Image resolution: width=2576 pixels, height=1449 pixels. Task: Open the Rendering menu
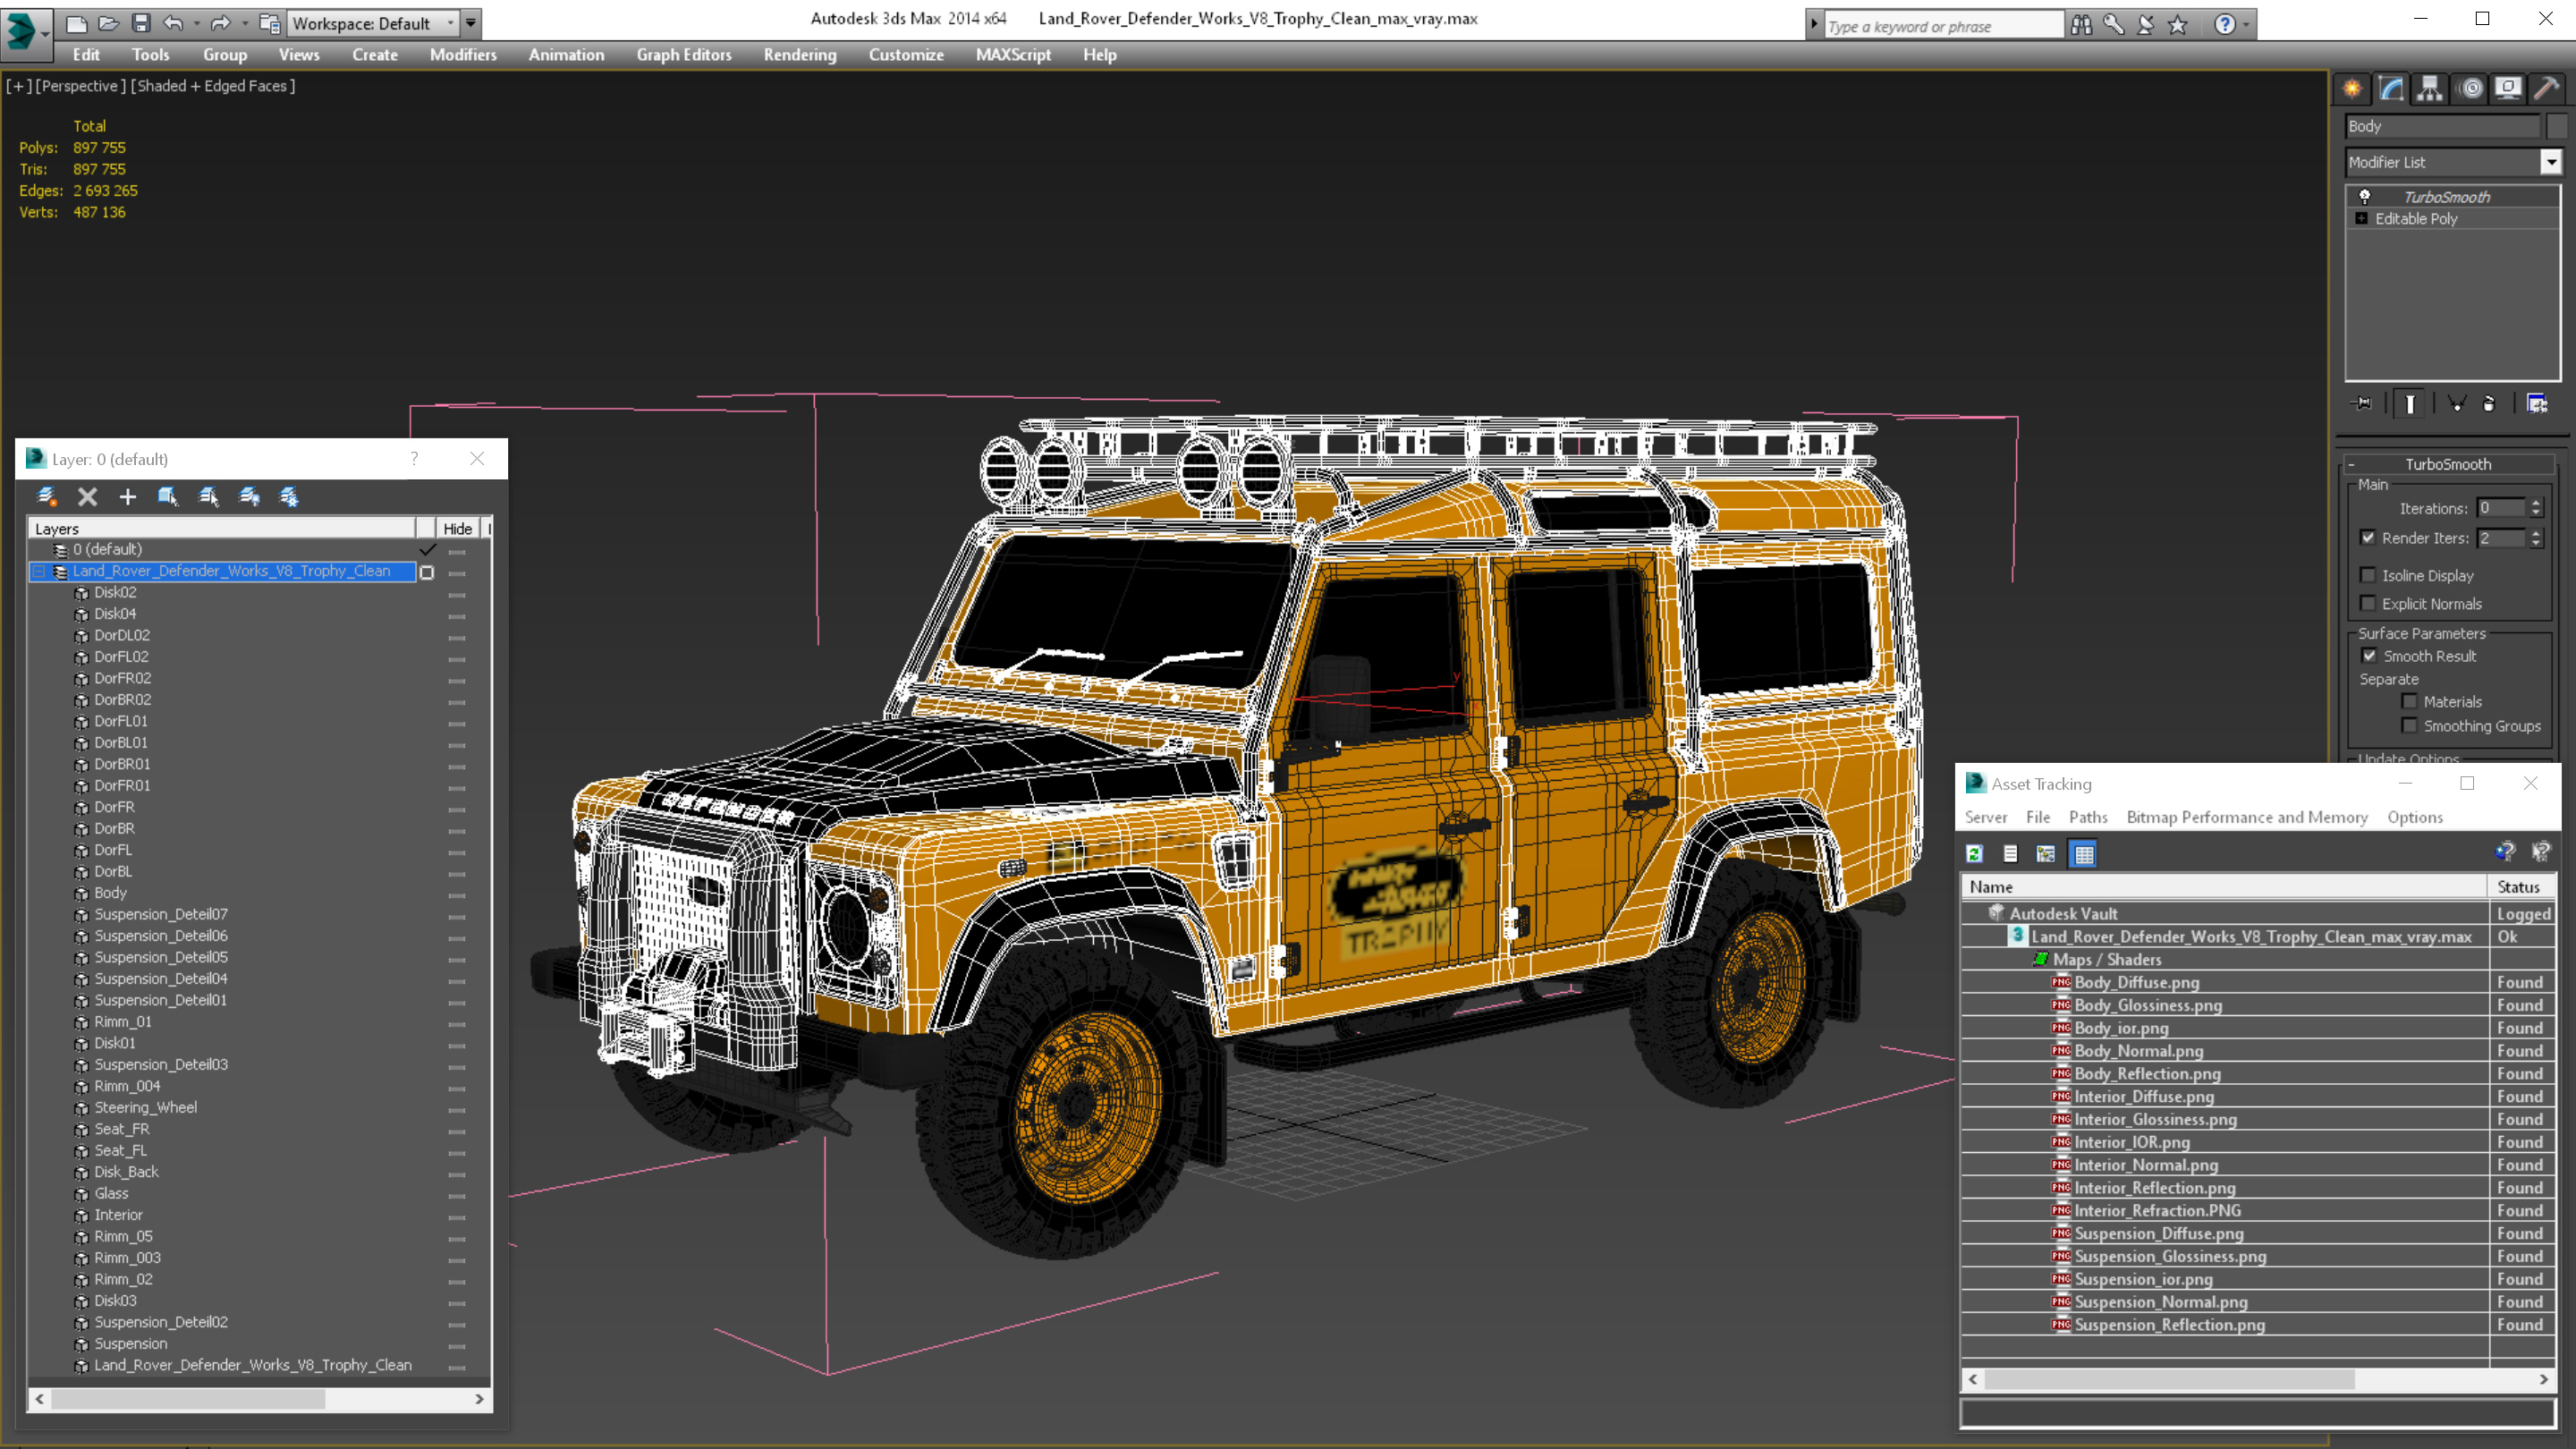click(800, 55)
